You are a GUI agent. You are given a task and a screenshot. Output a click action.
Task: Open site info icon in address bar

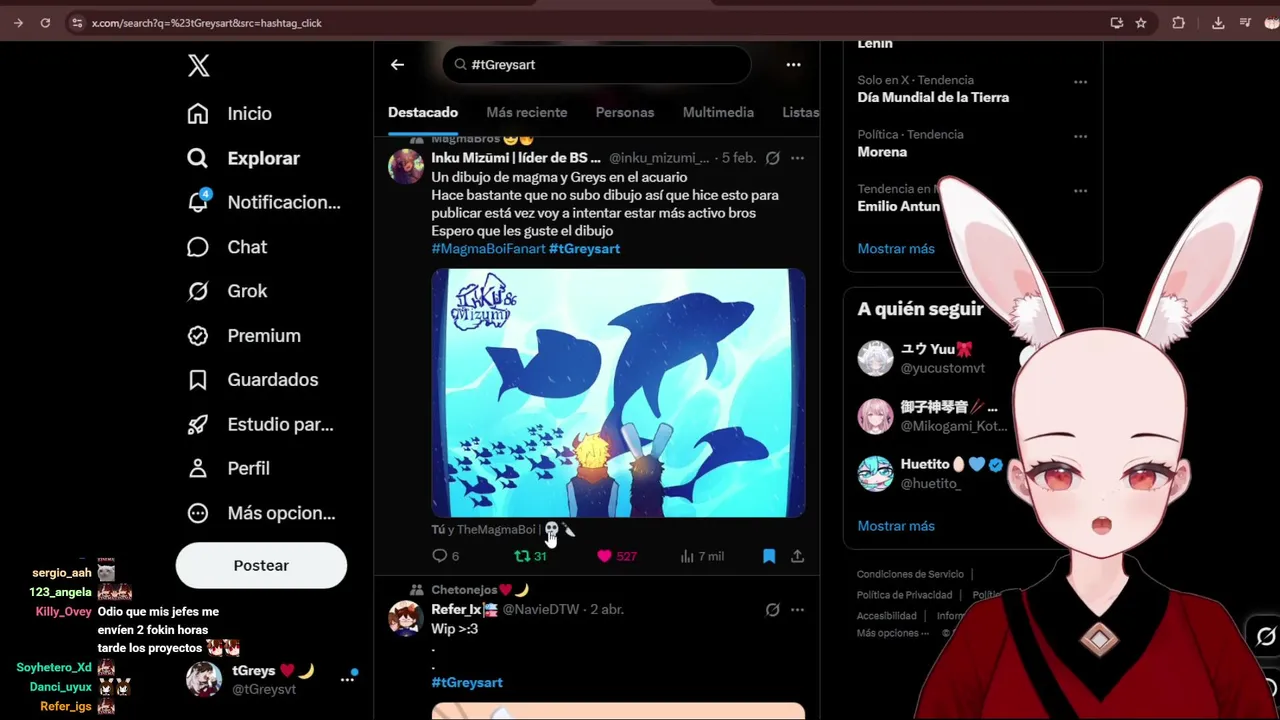click(x=76, y=22)
